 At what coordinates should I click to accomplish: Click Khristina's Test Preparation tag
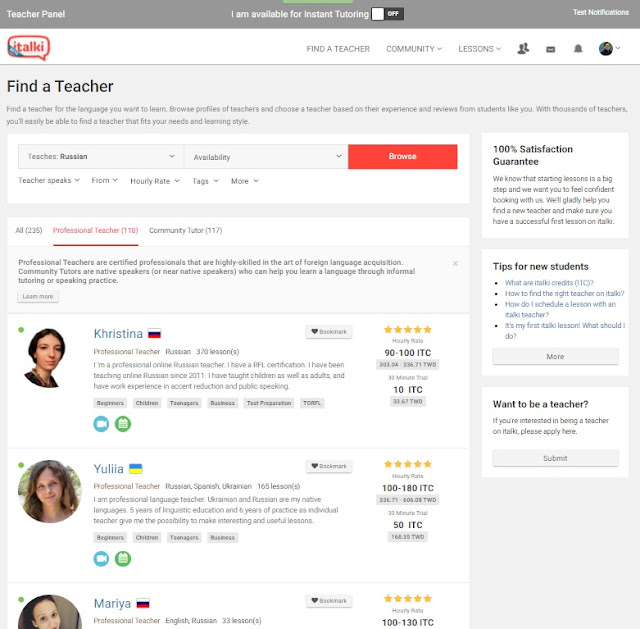[x=269, y=403]
